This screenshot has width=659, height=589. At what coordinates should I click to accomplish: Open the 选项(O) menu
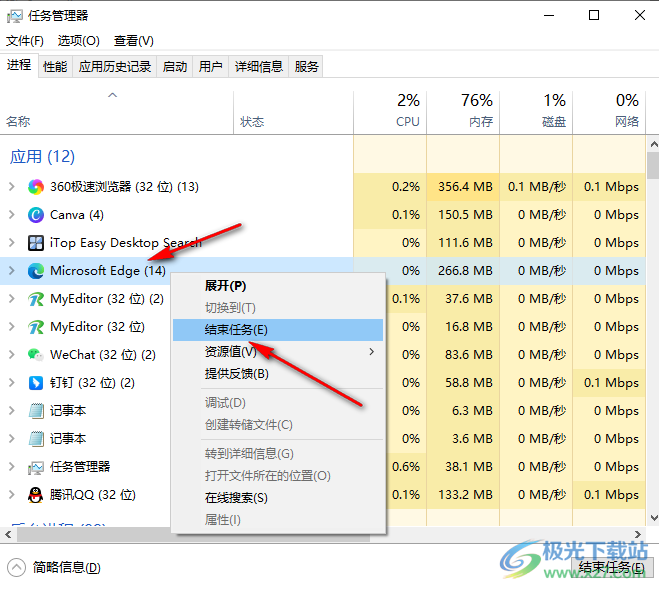point(79,41)
